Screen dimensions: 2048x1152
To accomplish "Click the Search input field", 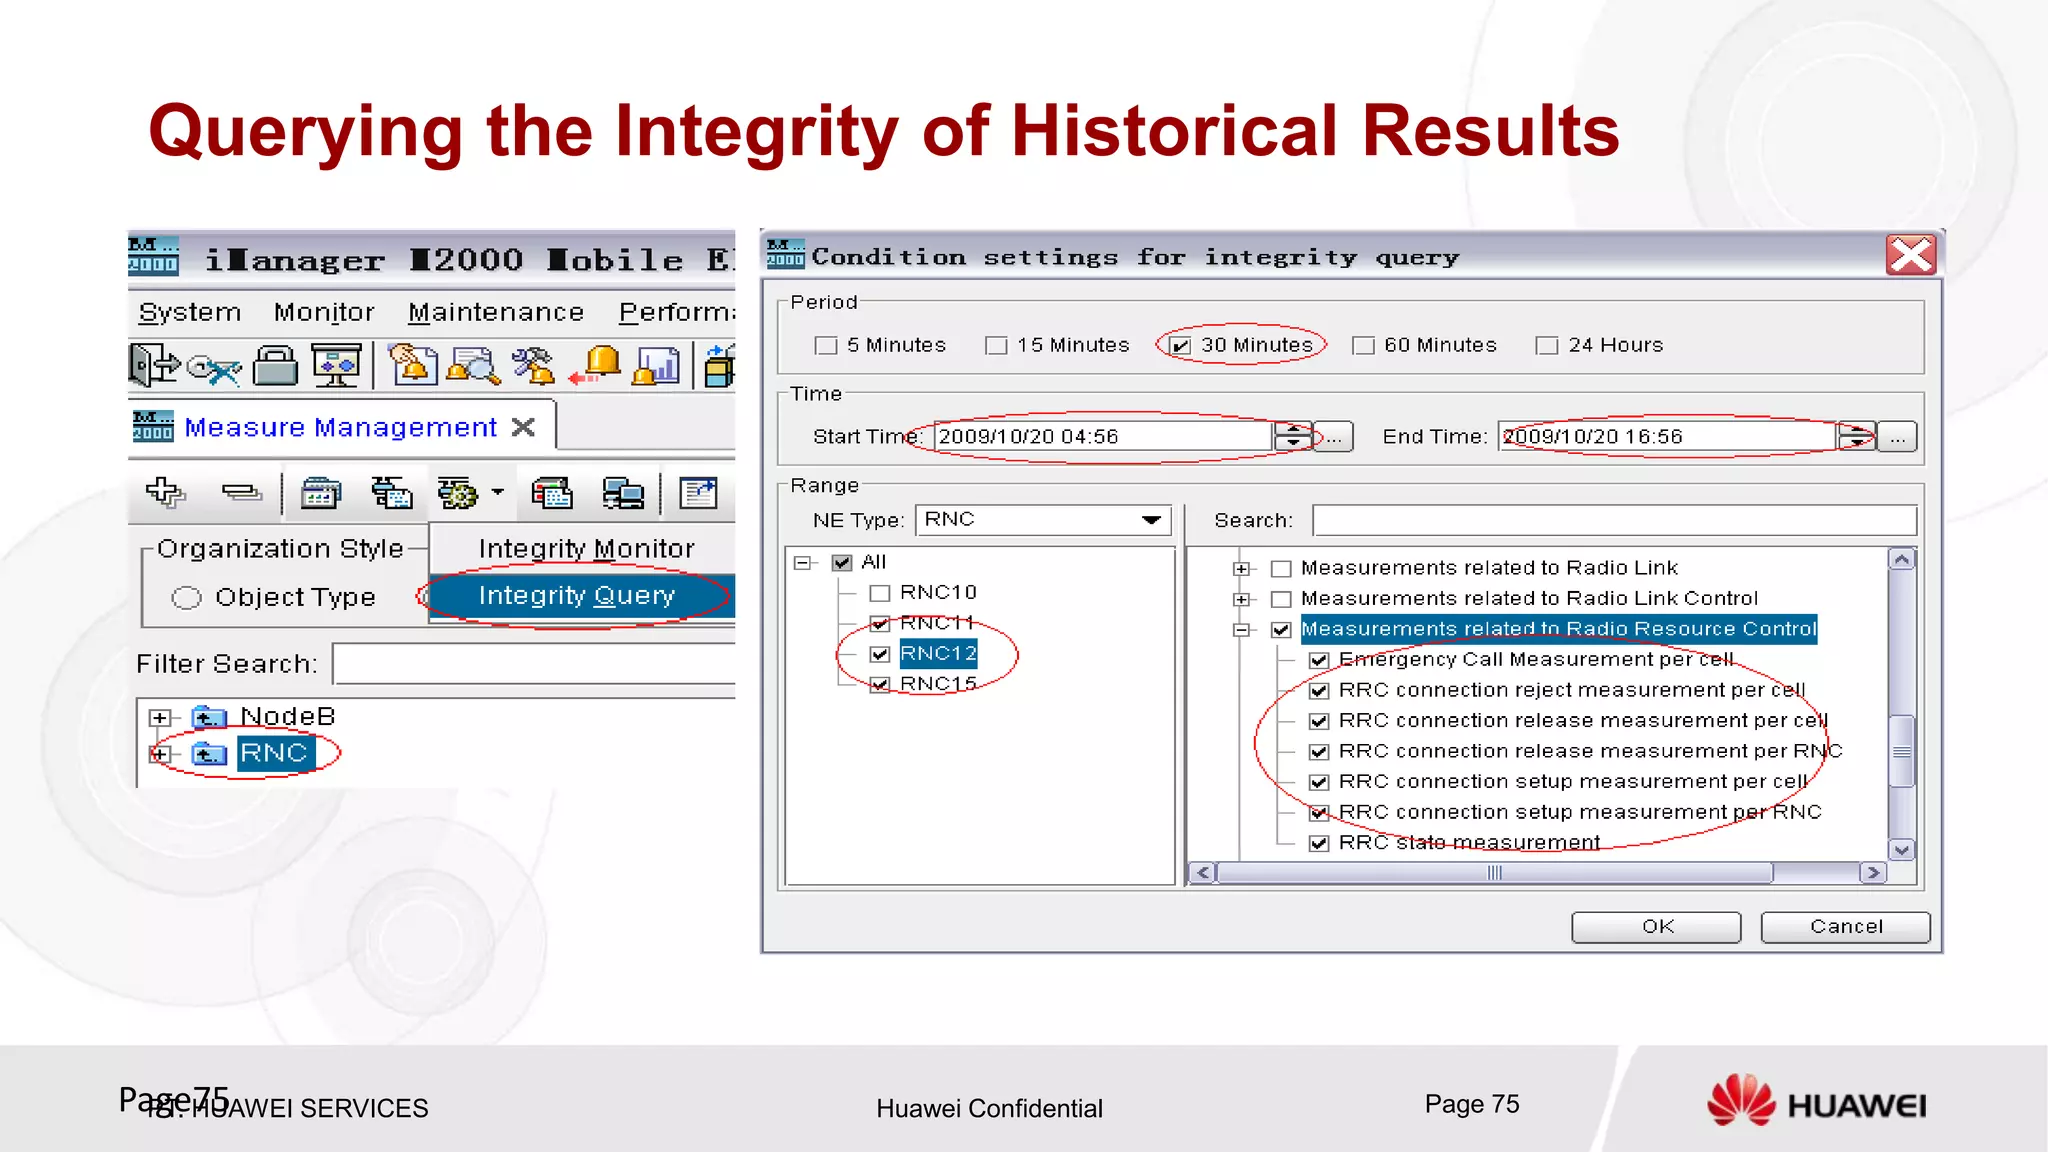I will (1615, 520).
